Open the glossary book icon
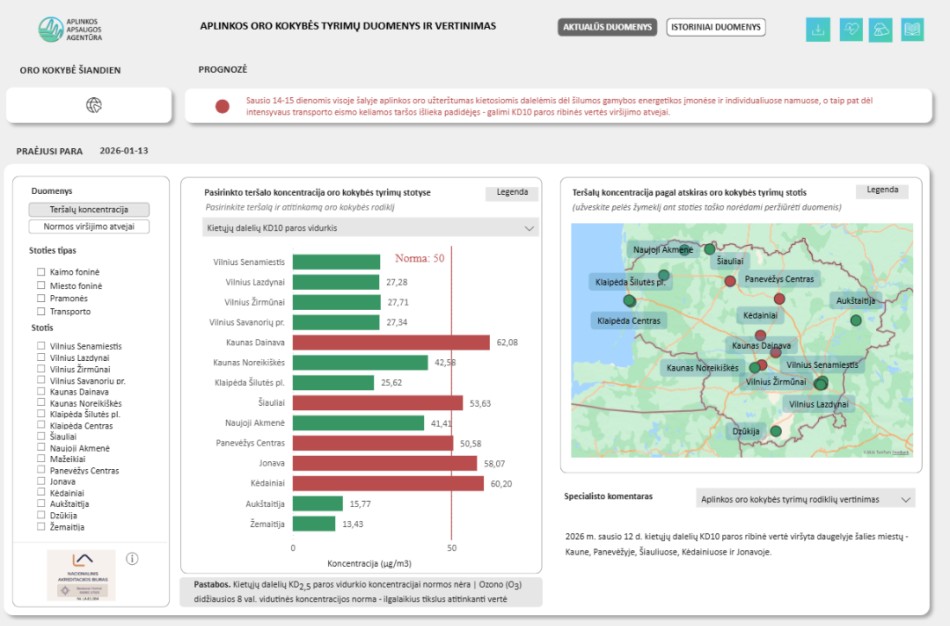 tap(912, 29)
